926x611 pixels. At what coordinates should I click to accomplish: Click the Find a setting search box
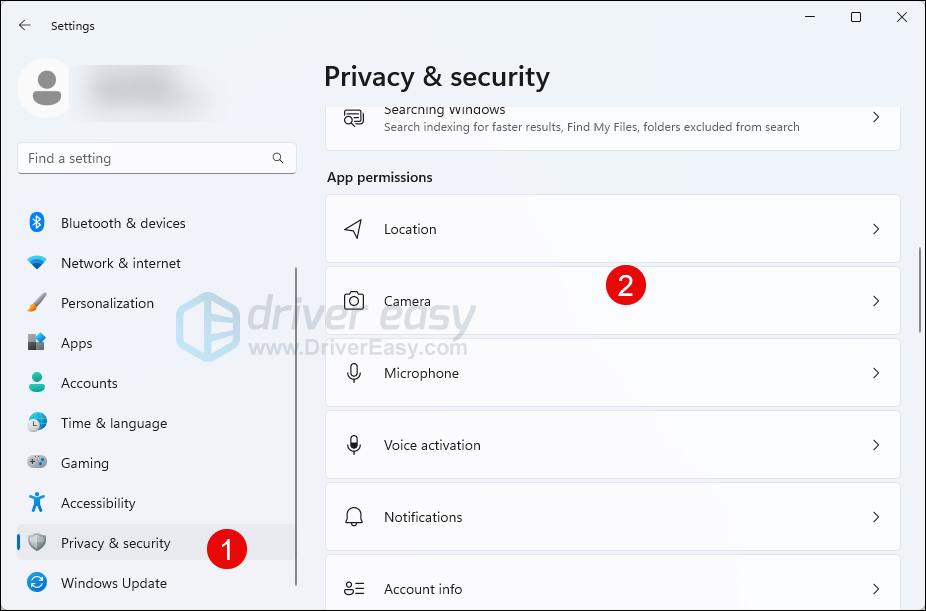tap(145, 158)
